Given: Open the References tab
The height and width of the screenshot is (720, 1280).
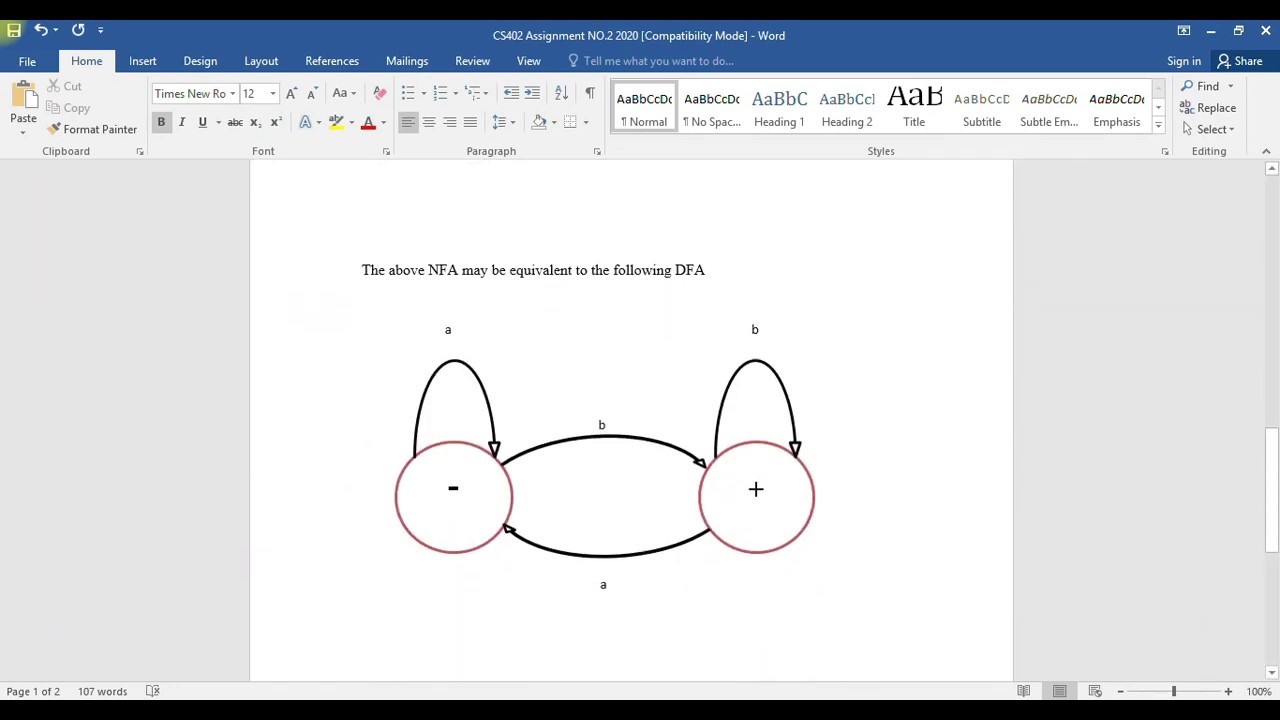Looking at the screenshot, I should 332,61.
